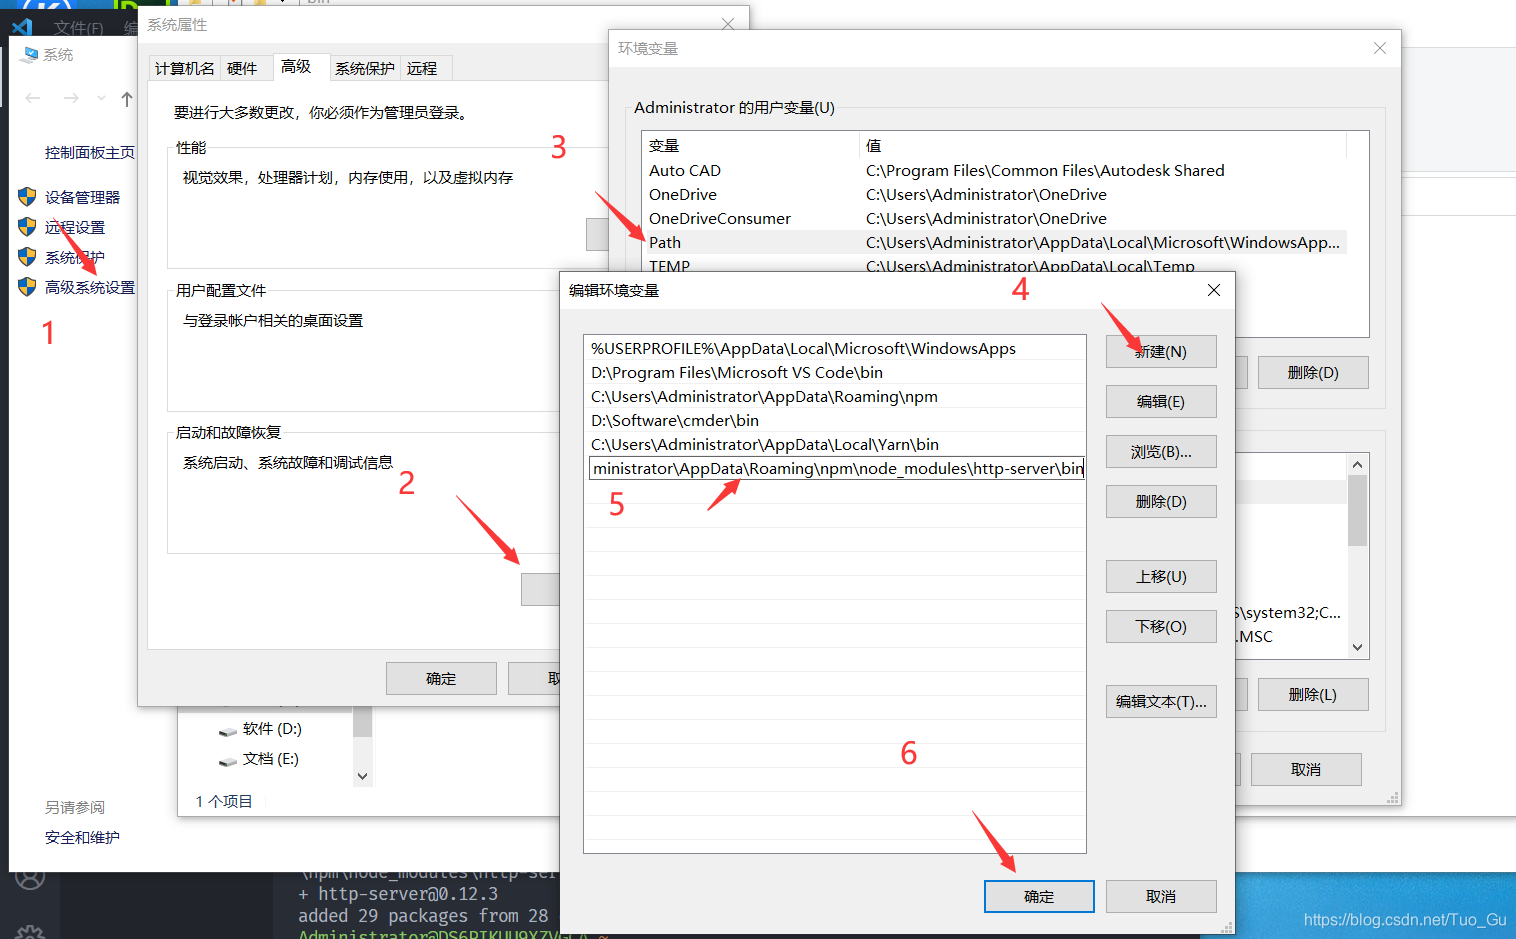This screenshot has height=939, width=1516.
Task: Click the back arrow in System window
Action: pyautogui.click(x=33, y=98)
